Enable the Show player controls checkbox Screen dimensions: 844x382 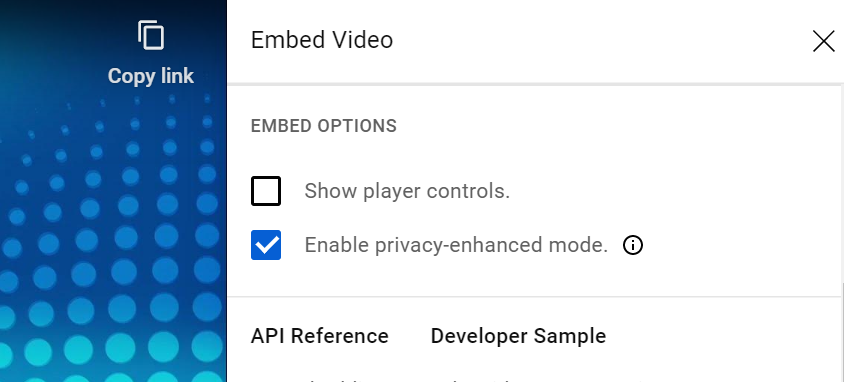(x=266, y=191)
